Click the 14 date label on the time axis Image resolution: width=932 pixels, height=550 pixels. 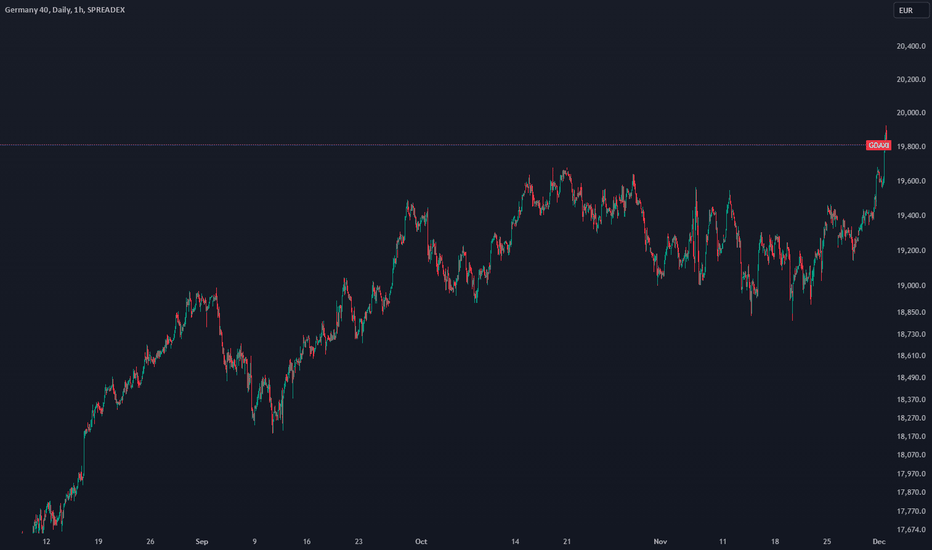pos(515,542)
